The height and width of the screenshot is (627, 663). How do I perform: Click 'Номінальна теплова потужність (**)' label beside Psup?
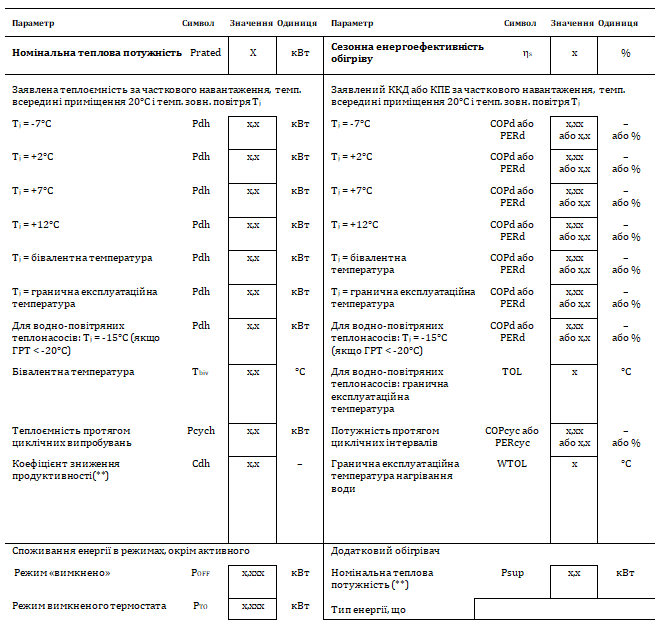(x=382, y=579)
